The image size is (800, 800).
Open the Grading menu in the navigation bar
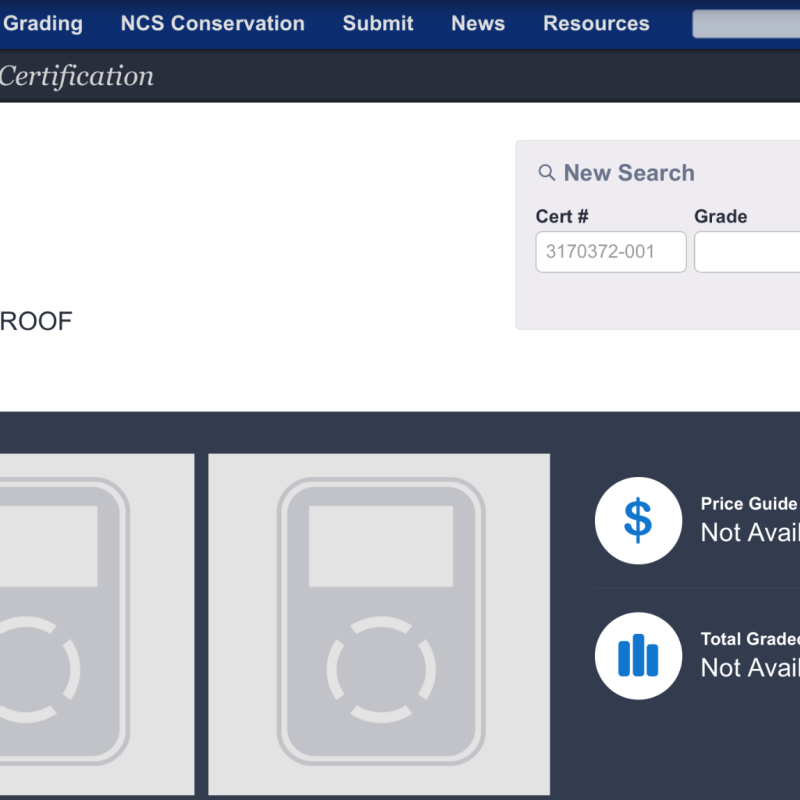pyautogui.click(x=43, y=23)
